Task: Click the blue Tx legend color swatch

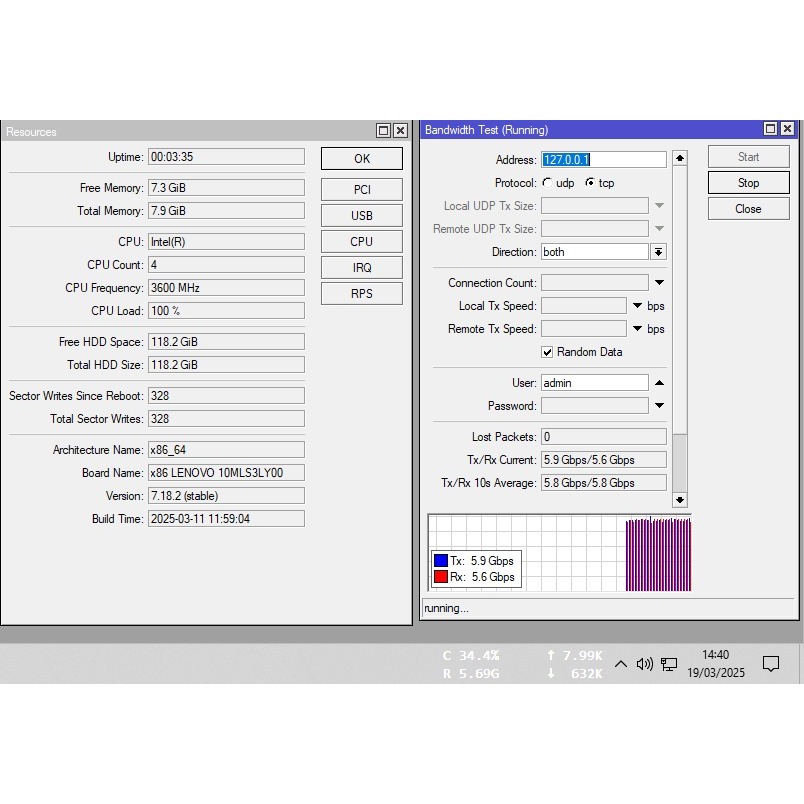Action: (440, 561)
